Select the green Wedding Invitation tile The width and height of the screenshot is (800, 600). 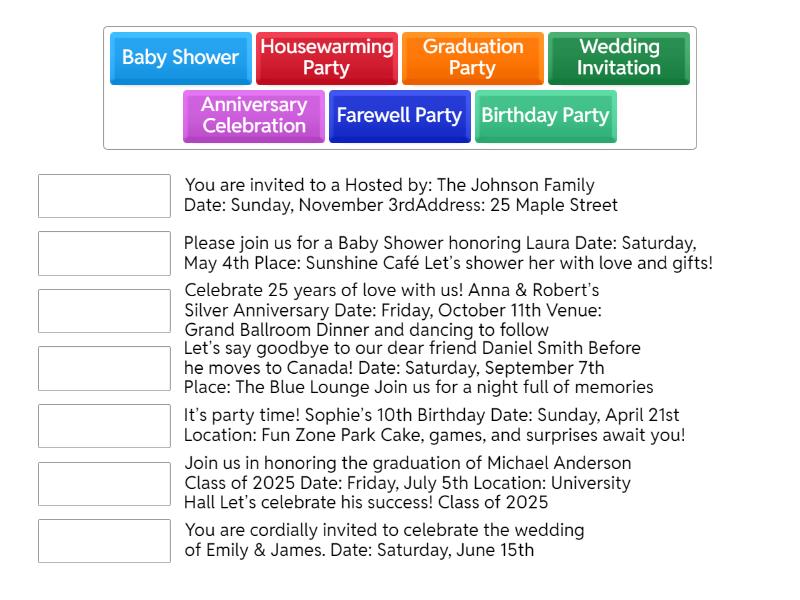tap(619, 58)
